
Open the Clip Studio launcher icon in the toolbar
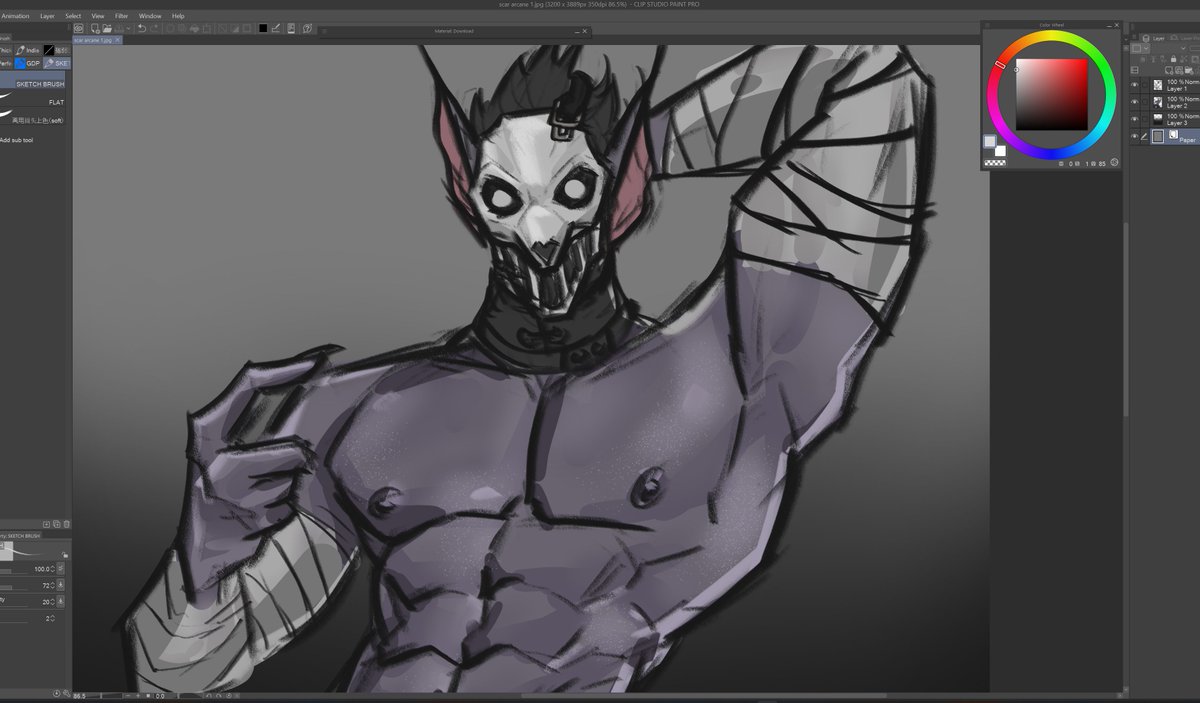pyautogui.click(x=78, y=29)
